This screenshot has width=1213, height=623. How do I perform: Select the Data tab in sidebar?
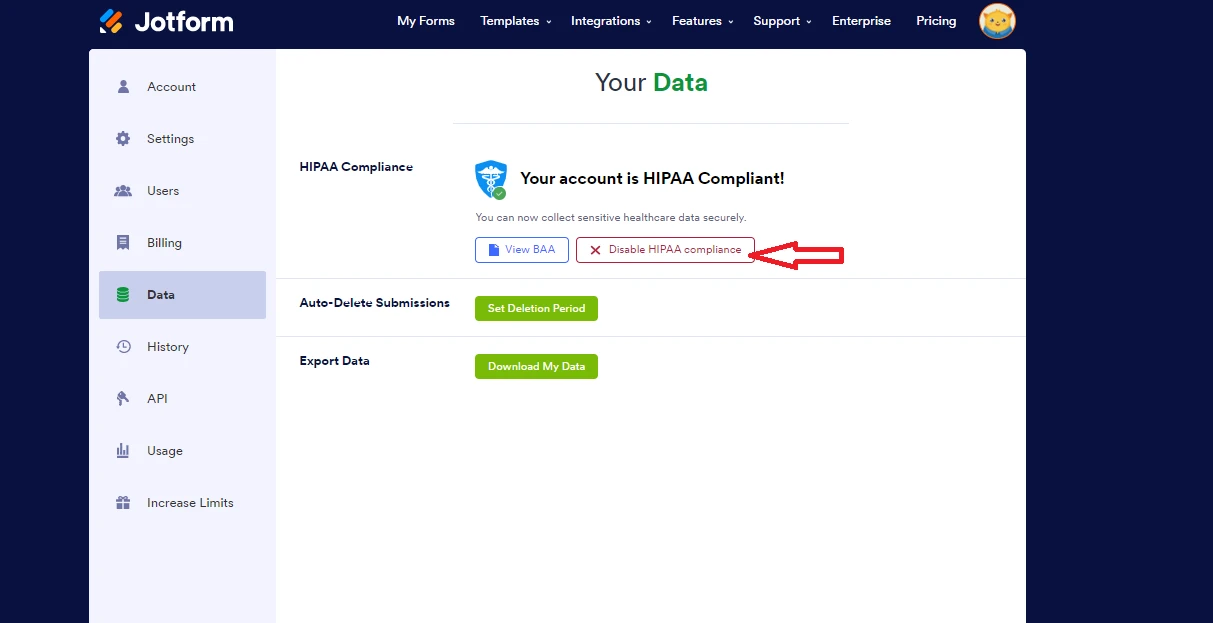coord(182,295)
